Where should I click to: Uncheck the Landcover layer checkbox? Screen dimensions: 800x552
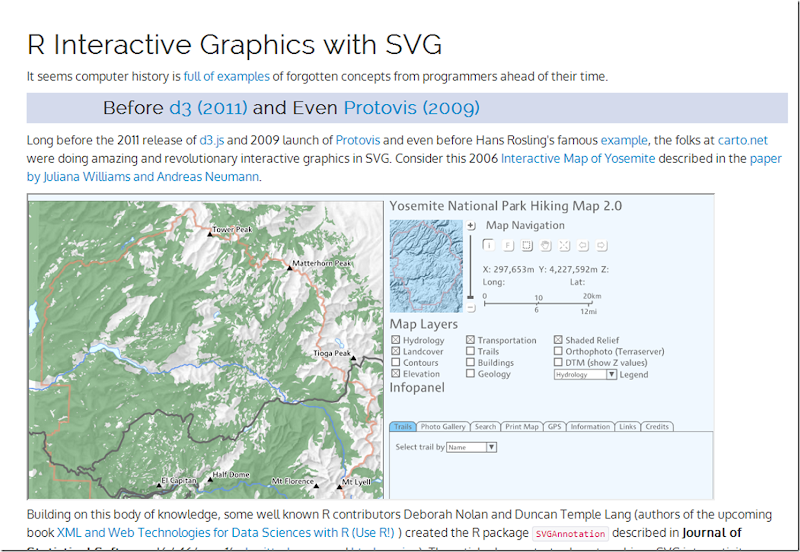click(395, 351)
